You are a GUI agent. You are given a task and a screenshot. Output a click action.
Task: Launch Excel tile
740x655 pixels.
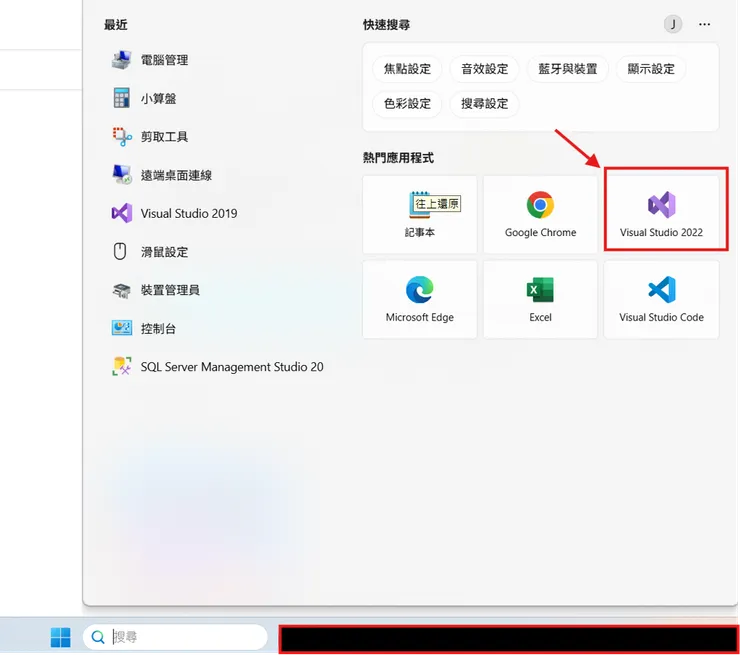pos(540,299)
